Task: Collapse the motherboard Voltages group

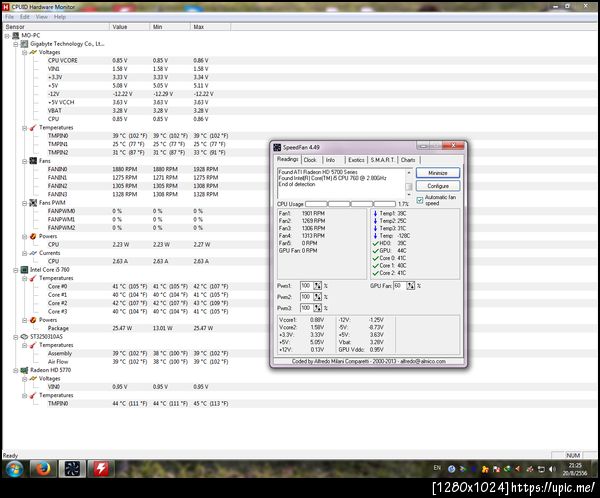Action: pyautogui.click(x=24, y=52)
